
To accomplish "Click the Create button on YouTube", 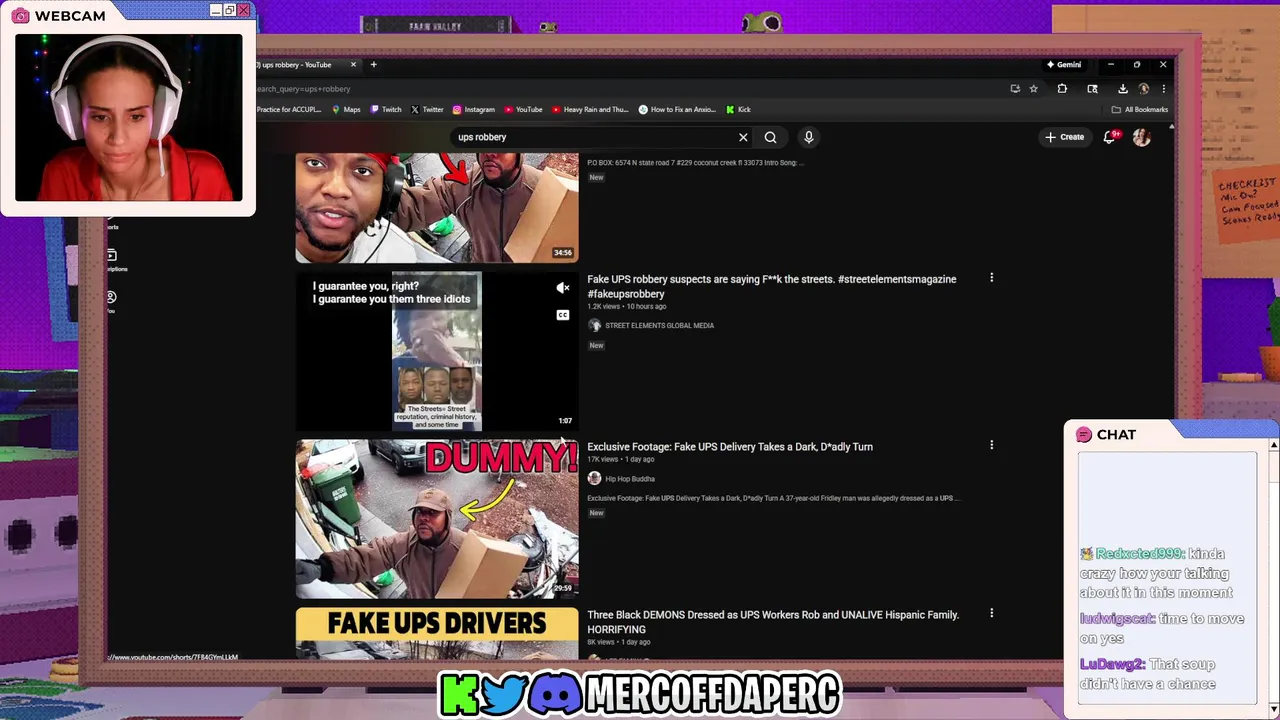I will tap(1064, 137).
